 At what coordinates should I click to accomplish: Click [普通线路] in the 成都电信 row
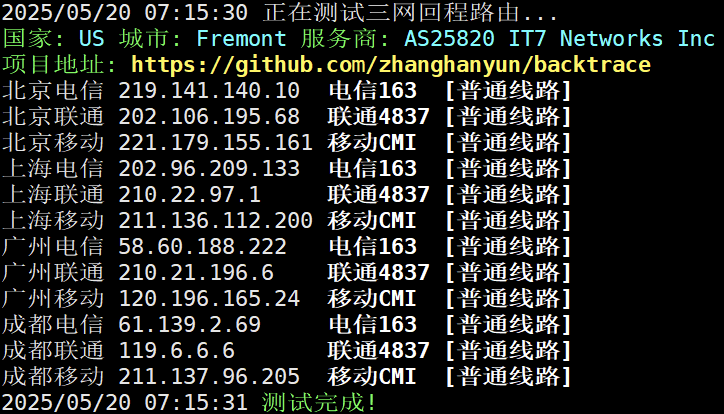pos(508,324)
